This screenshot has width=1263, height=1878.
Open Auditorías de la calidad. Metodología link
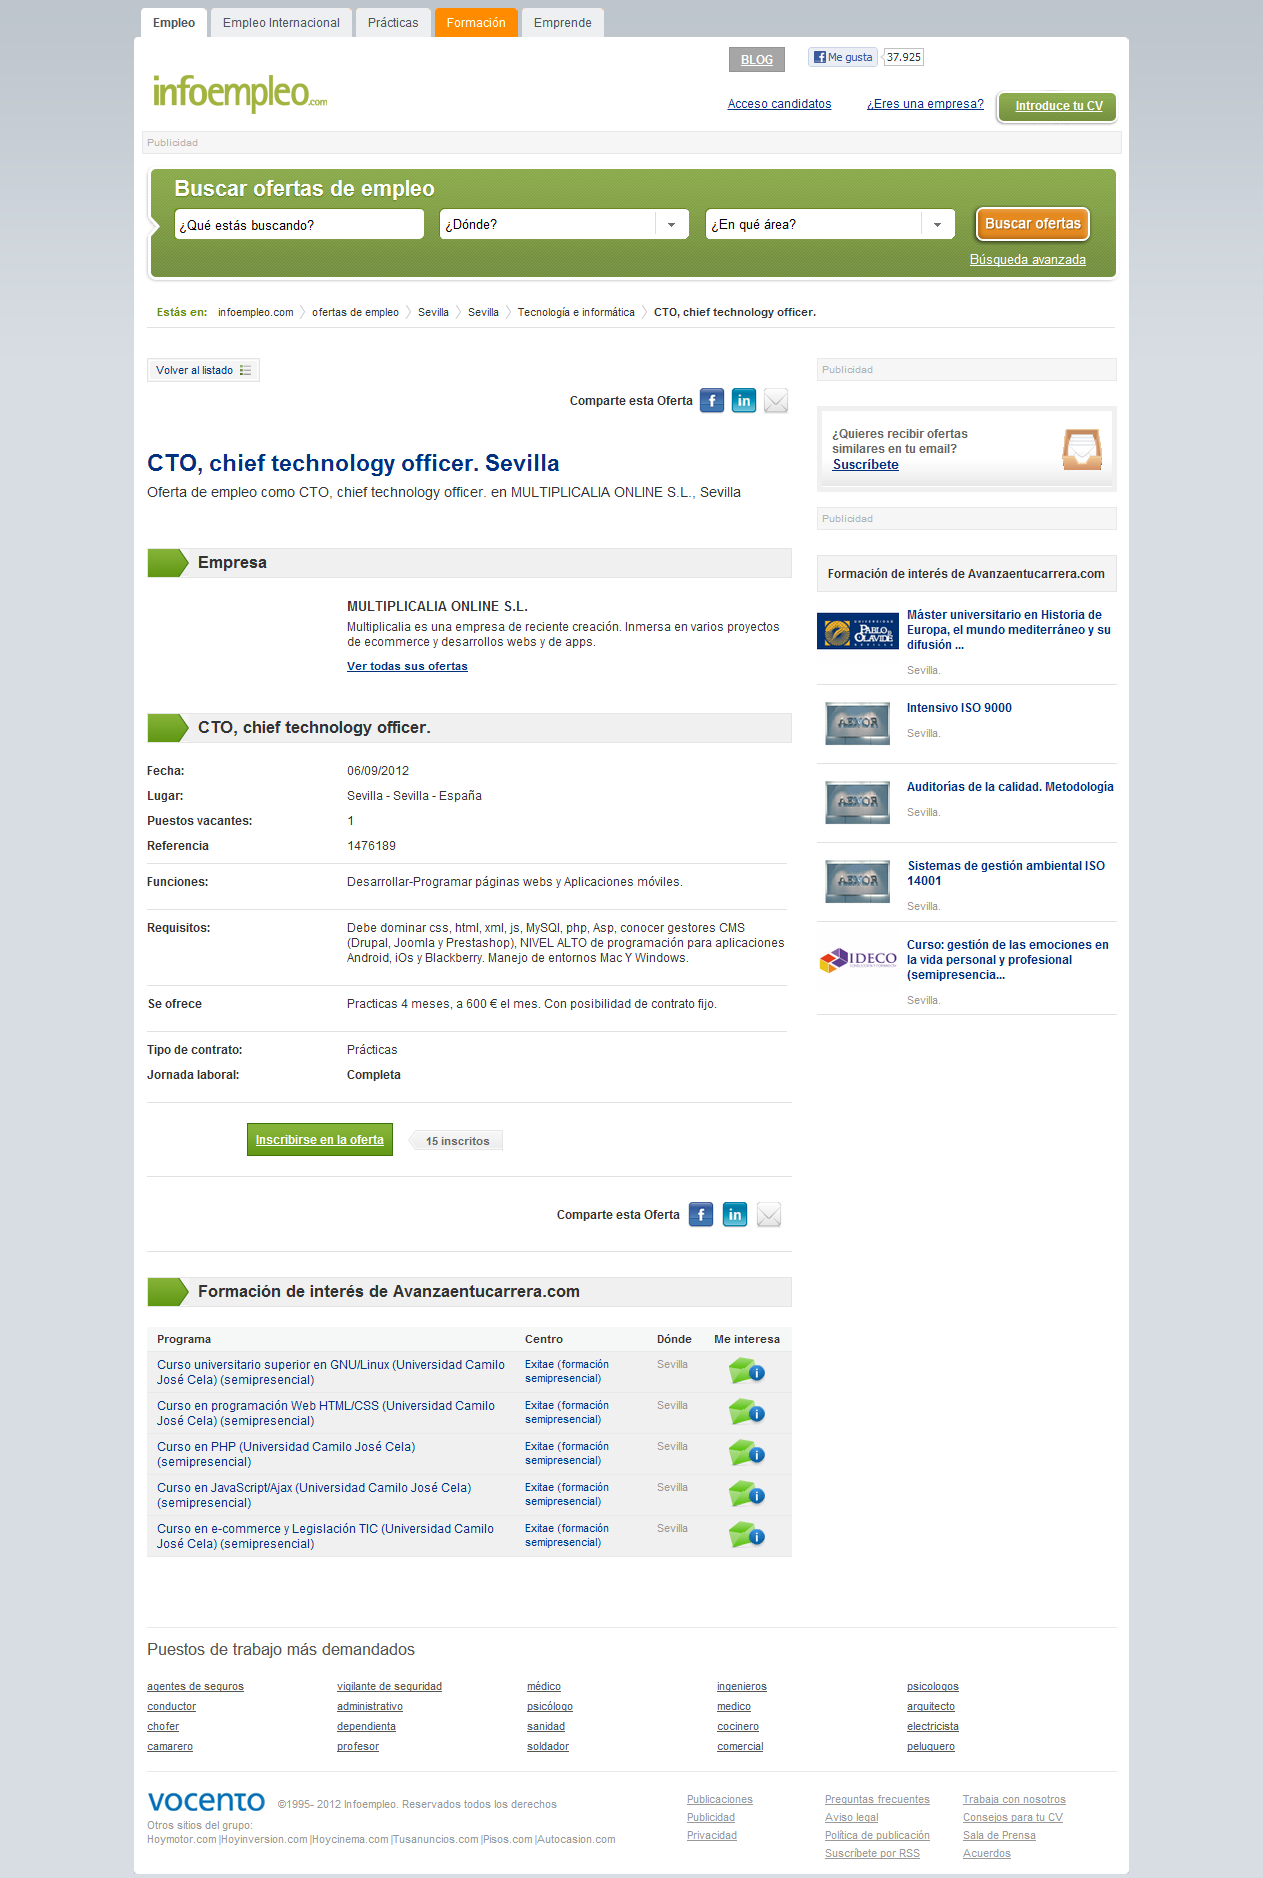coord(1010,787)
